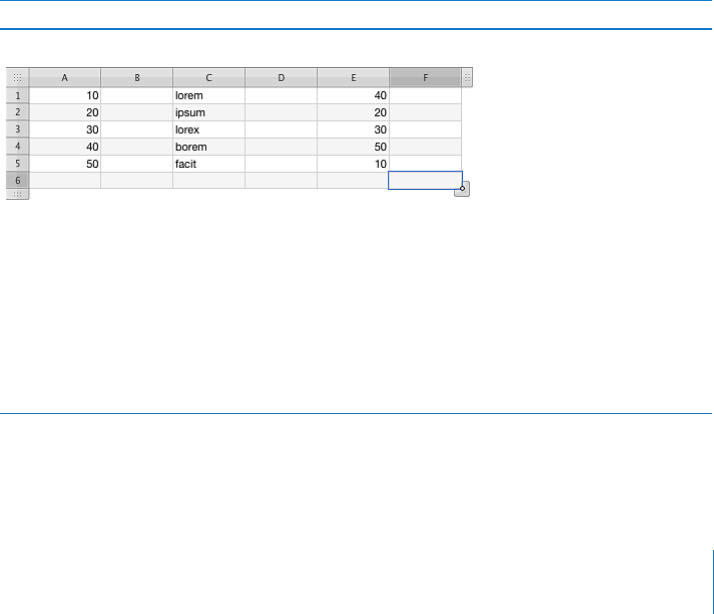Click cell A5 containing 50

[65, 164]
